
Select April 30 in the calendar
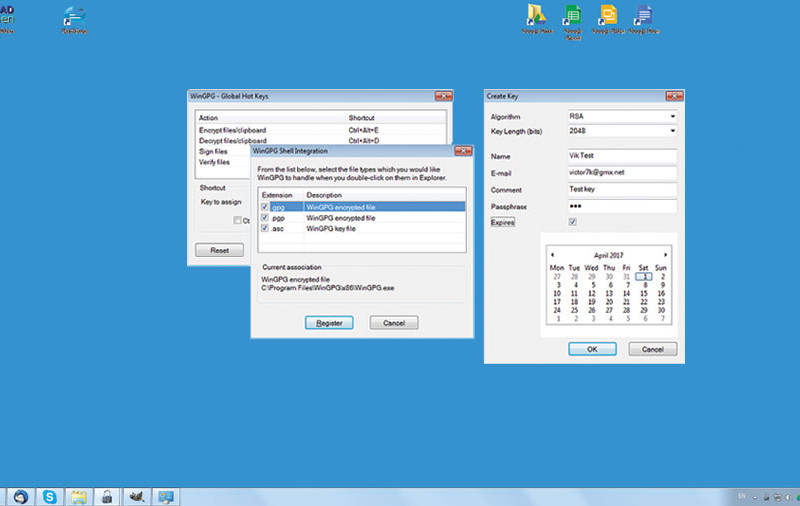tap(661, 310)
